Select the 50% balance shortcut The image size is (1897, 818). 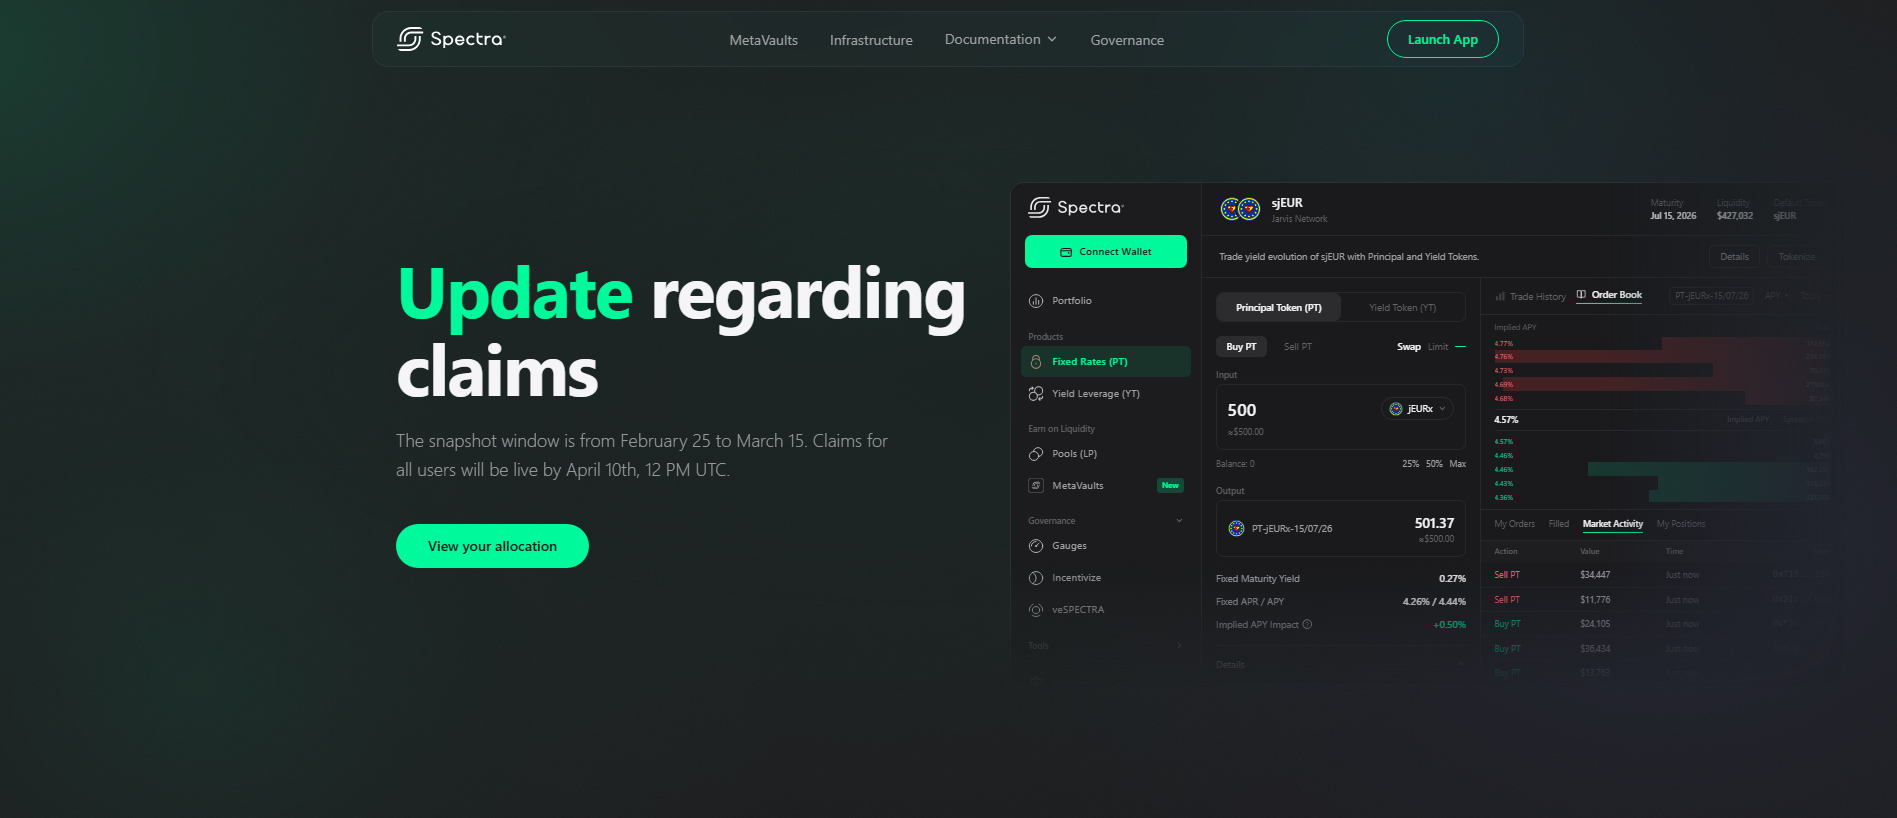pyautogui.click(x=1434, y=464)
